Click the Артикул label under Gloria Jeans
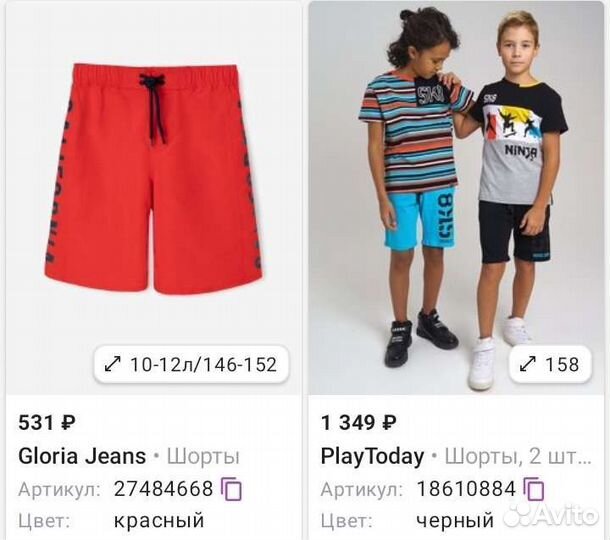Viewport: 610px width, 540px height. point(59,489)
